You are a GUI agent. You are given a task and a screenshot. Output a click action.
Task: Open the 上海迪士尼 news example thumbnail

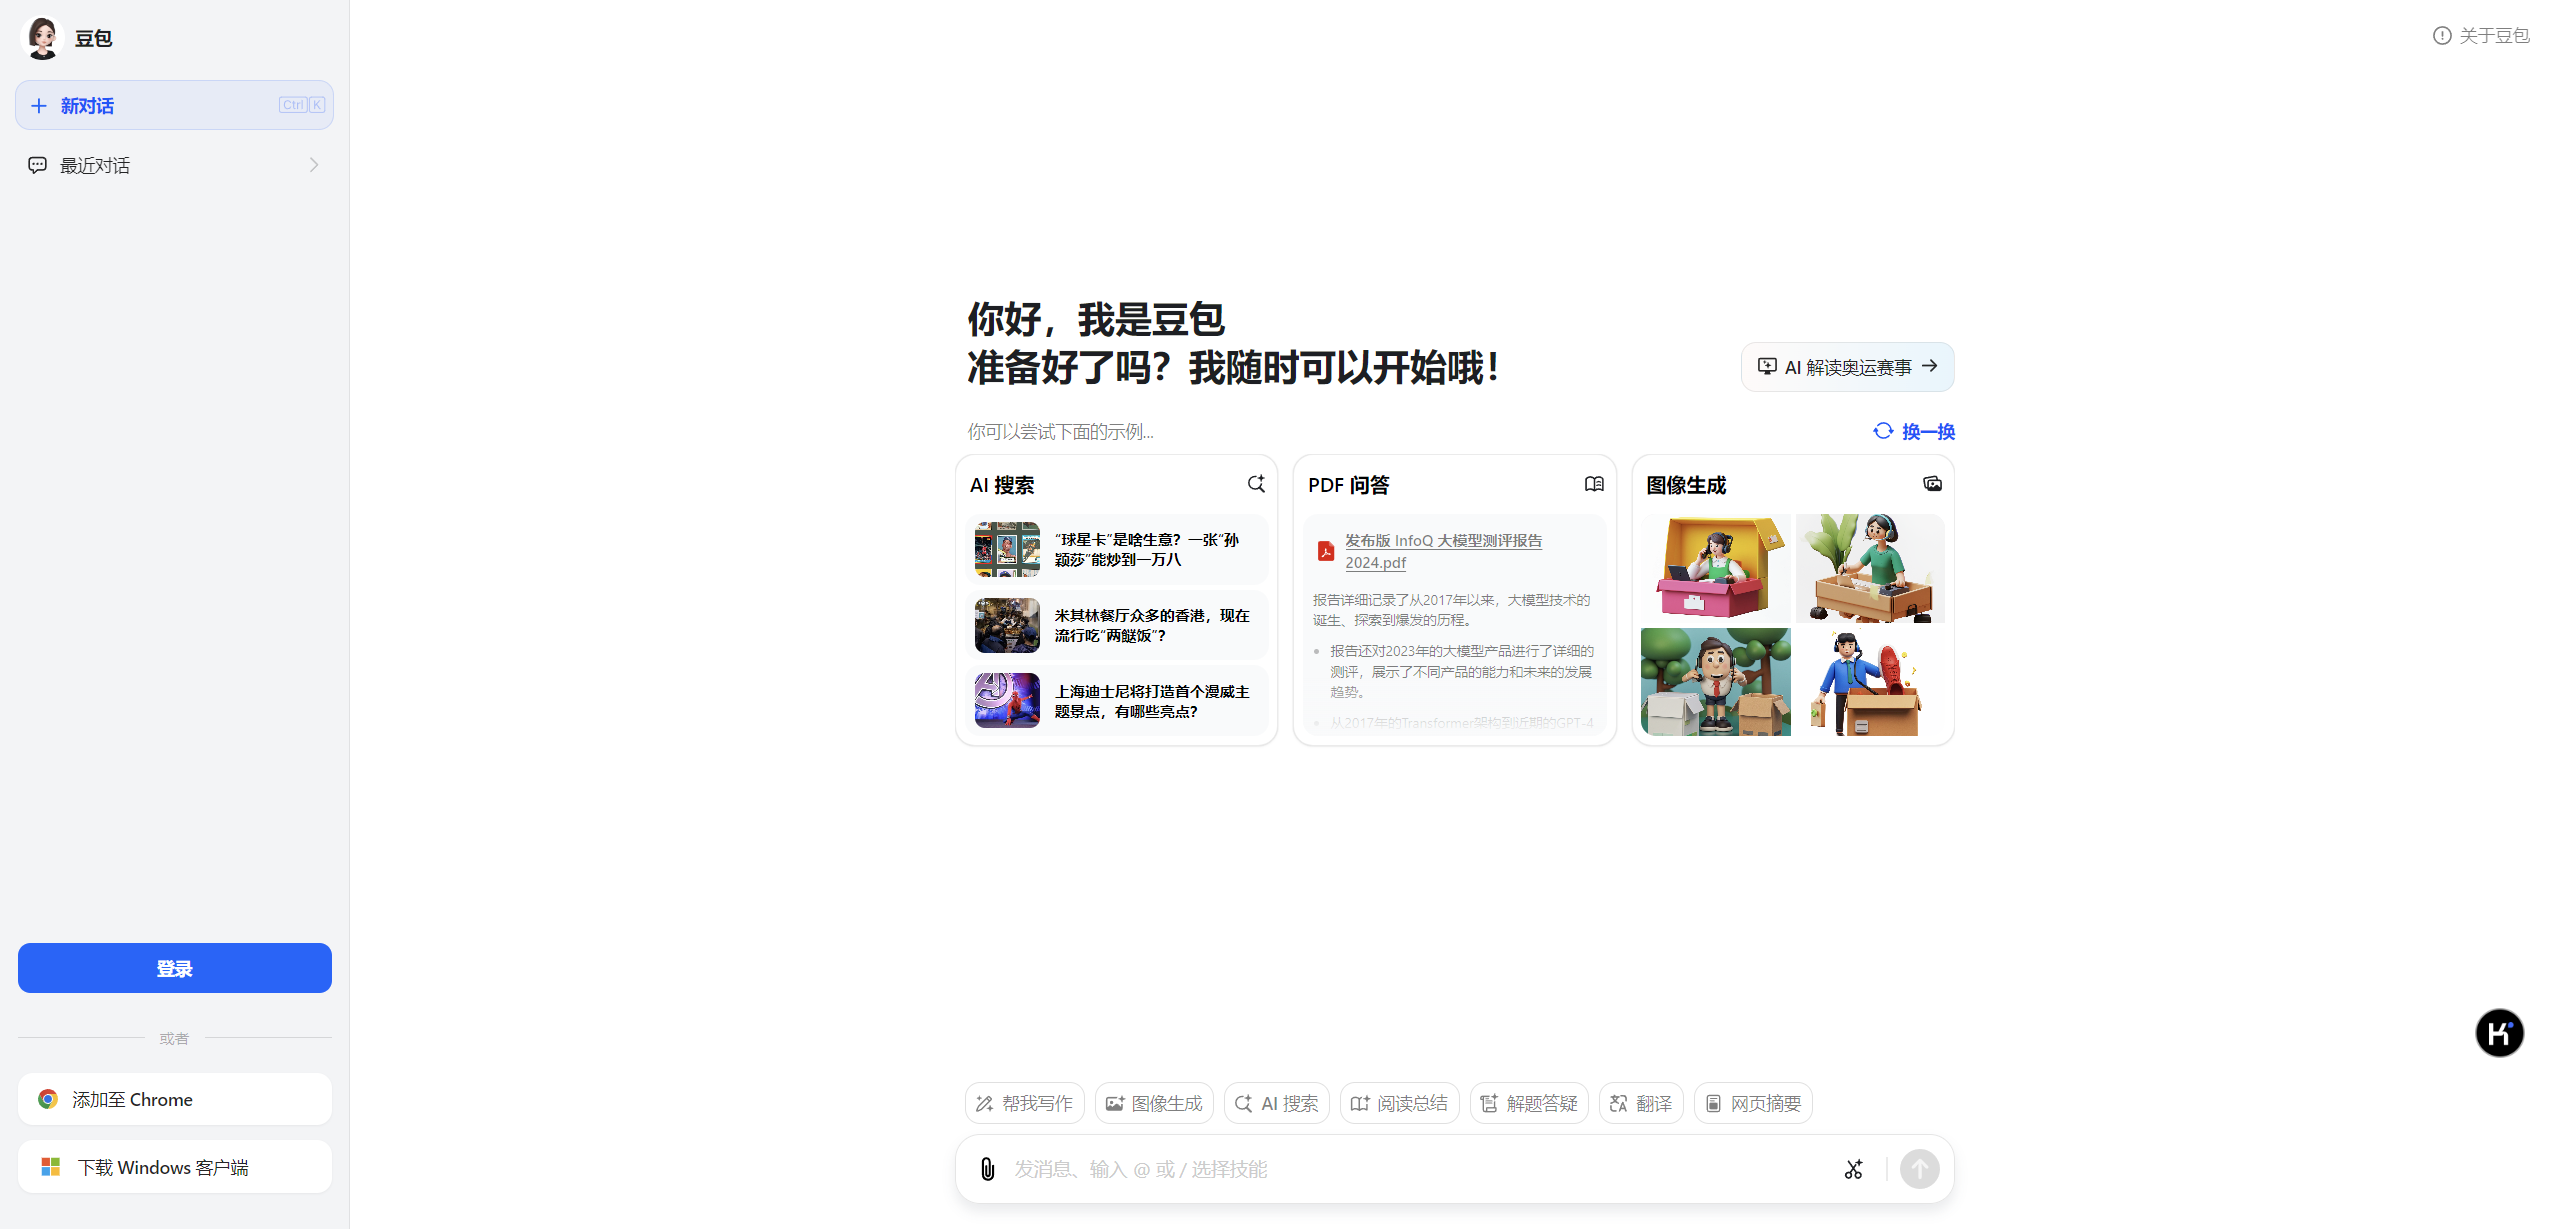(1007, 700)
